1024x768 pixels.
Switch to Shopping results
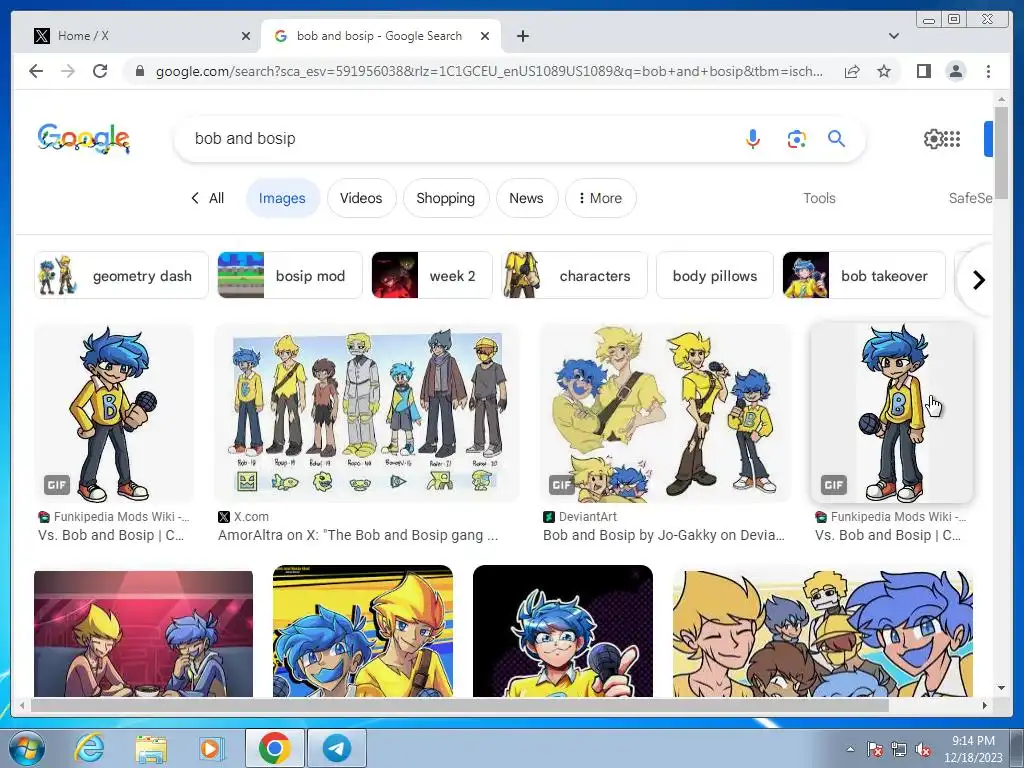(x=445, y=198)
